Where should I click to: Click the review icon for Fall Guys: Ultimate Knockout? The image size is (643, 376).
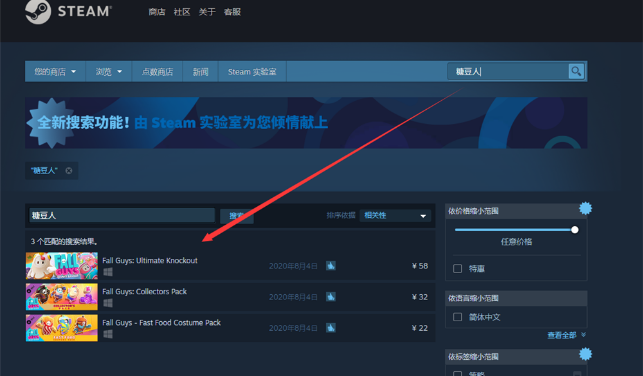pos(331,266)
